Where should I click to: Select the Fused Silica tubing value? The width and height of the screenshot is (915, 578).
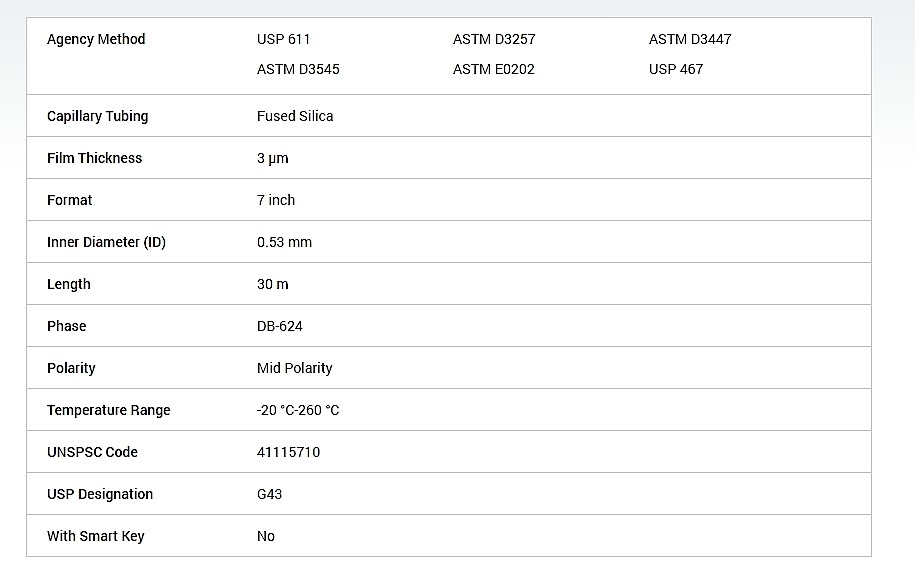pos(295,116)
